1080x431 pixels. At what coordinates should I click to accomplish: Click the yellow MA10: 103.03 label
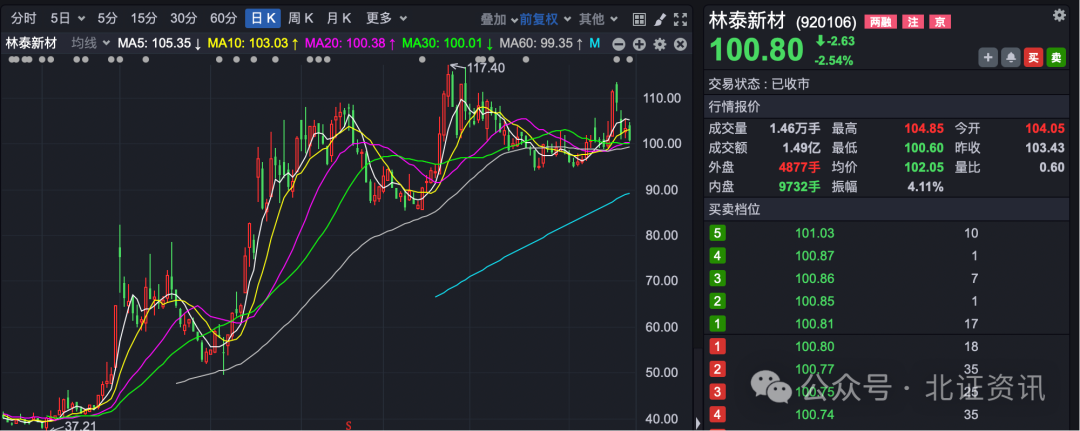248,43
